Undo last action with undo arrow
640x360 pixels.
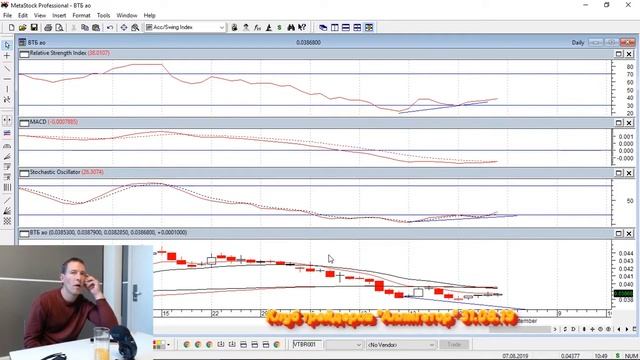pyautogui.click(x=110, y=27)
